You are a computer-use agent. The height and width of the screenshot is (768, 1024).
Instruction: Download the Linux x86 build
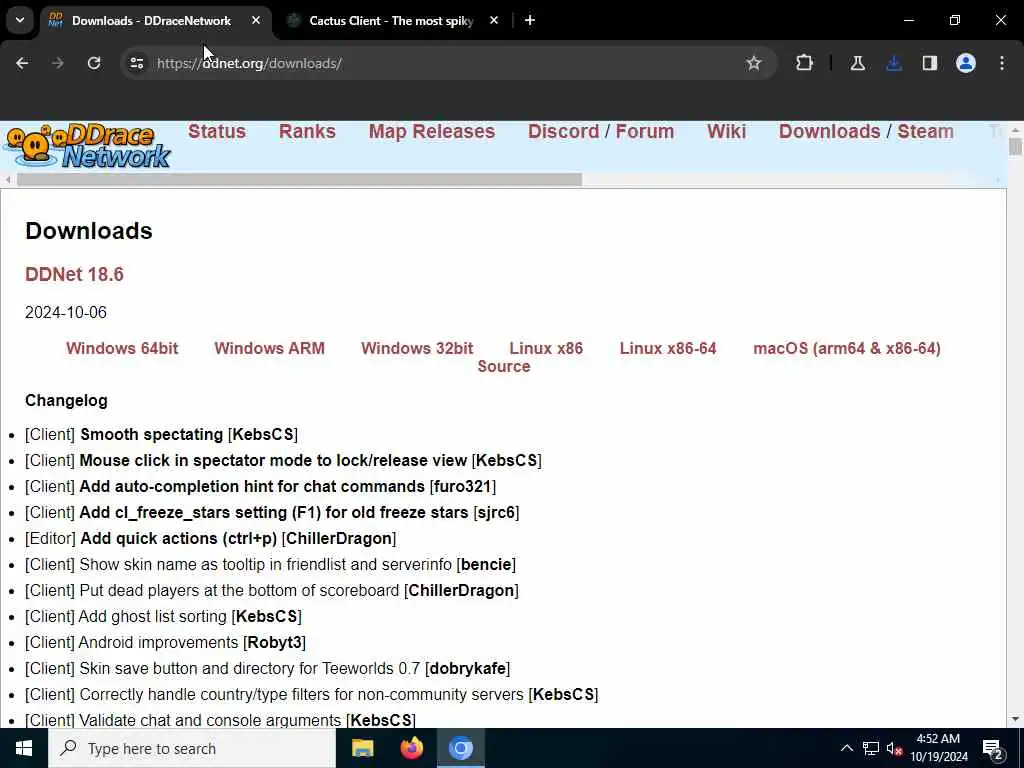click(546, 348)
